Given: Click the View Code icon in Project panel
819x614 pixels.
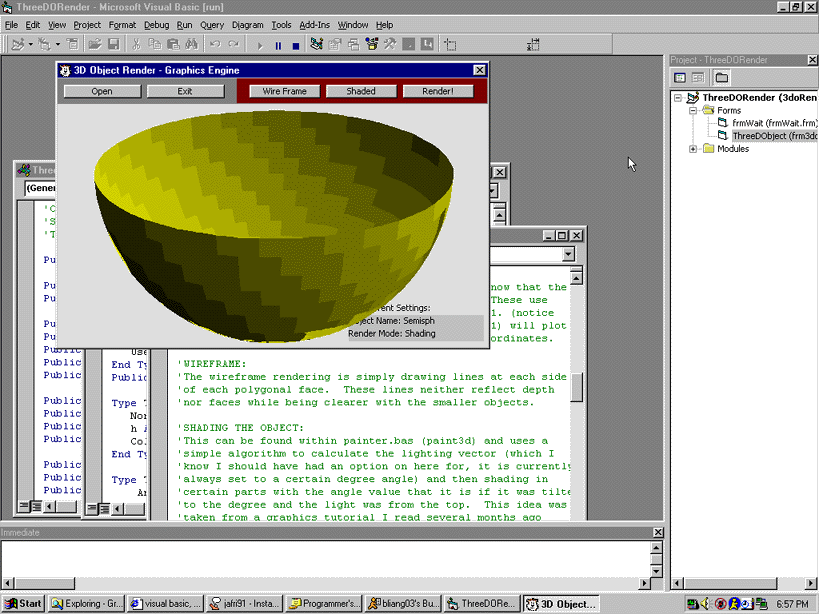Looking at the screenshot, I should coord(680,77).
